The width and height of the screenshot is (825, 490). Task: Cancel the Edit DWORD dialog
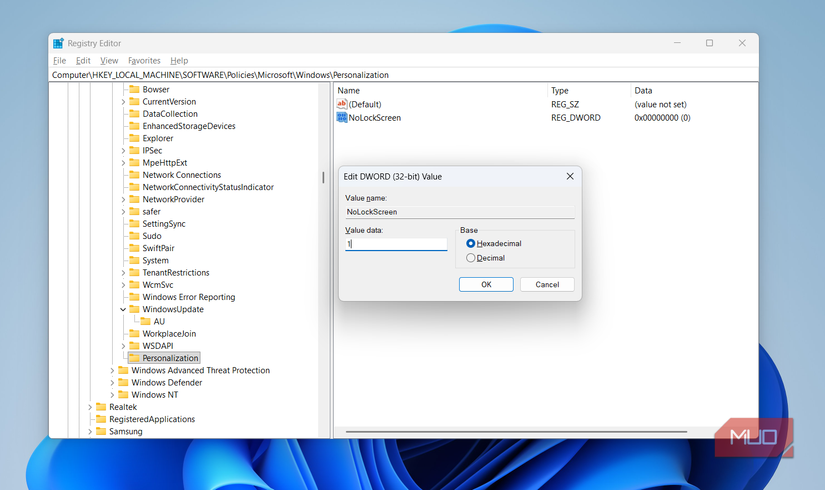(x=547, y=284)
